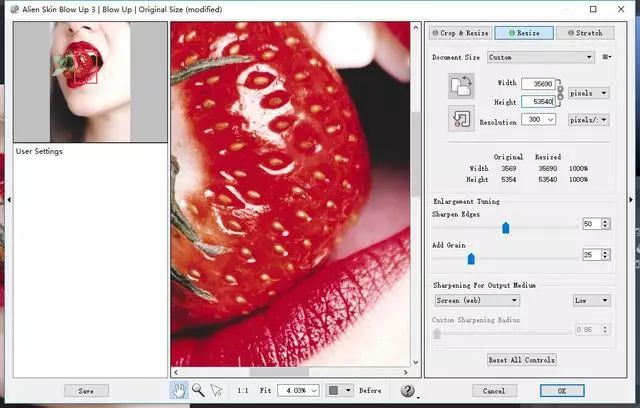Toggle the width-height chain link
Image resolution: width=640 pixels, height=408 pixels.
(560, 93)
